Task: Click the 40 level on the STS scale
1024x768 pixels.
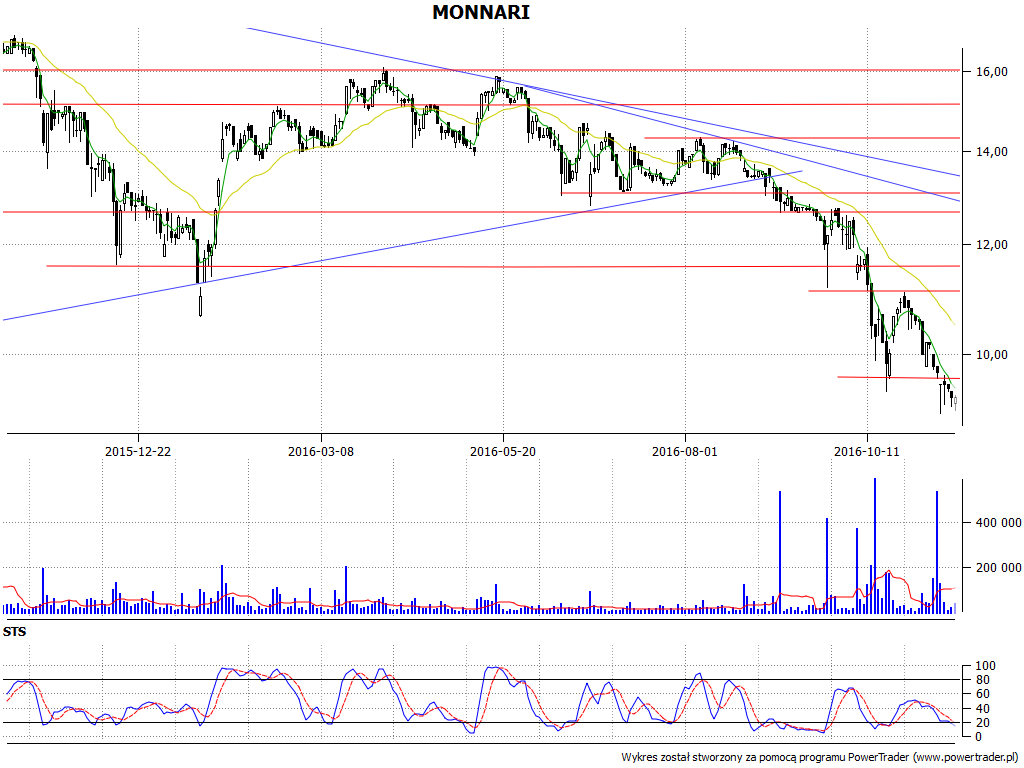Action: (x=983, y=709)
